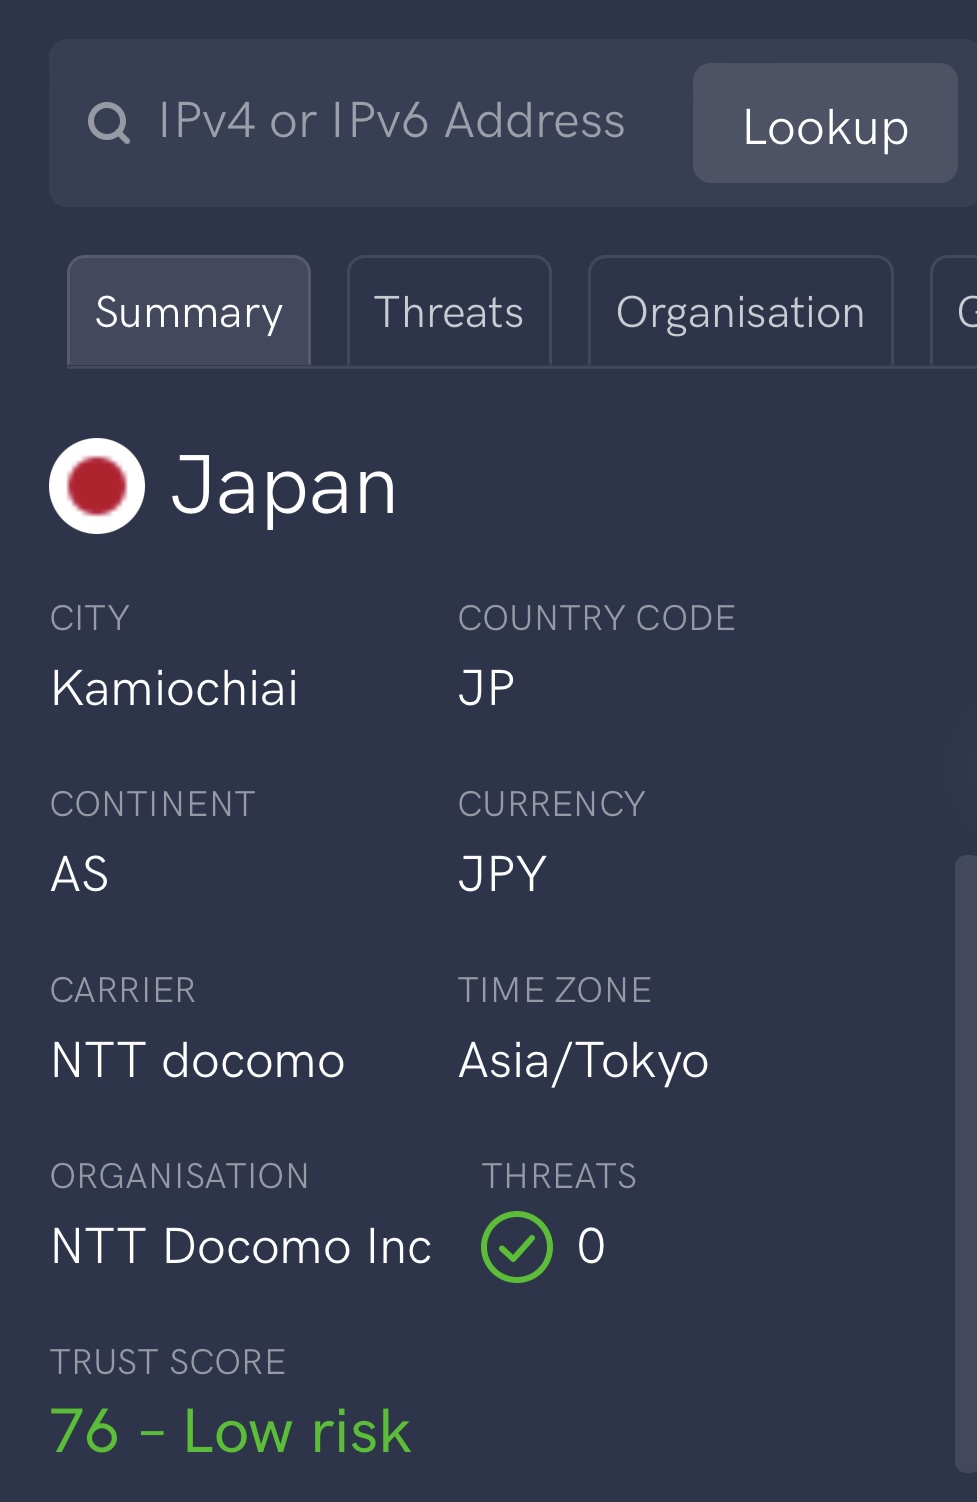This screenshot has height=1502, width=977.
Task: Focus the IPv4 or IPv6 Address field
Action: (x=391, y=122)
